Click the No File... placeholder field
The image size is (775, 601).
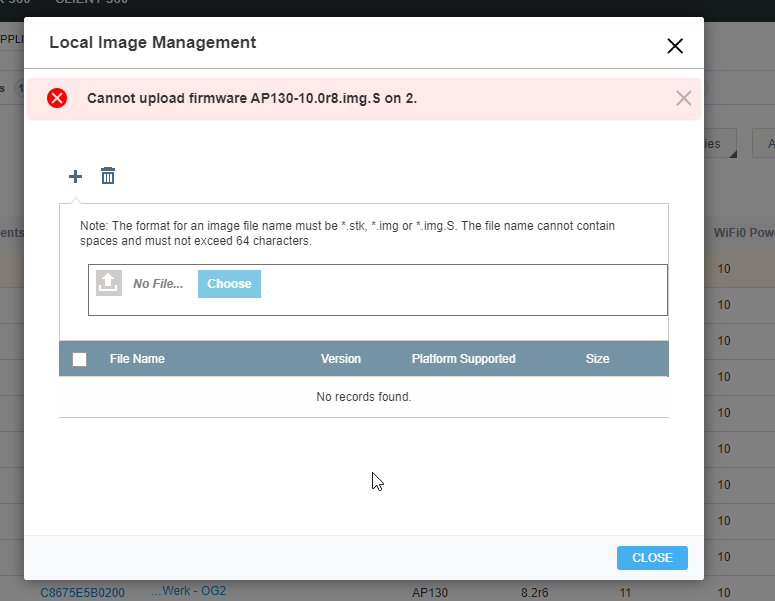(158, 284)
